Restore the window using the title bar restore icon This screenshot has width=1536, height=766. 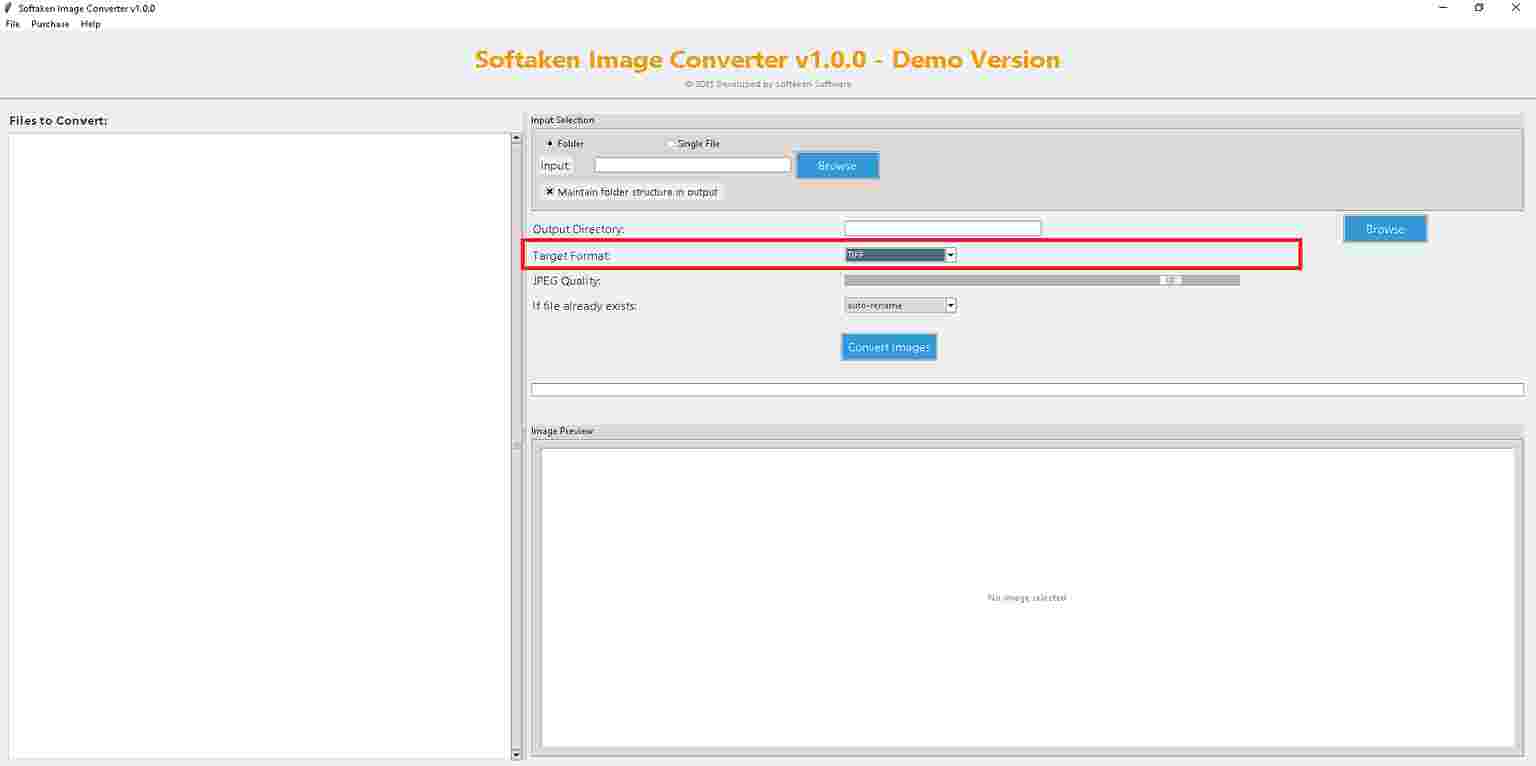pyautogui.click(x=1479, y=8)
